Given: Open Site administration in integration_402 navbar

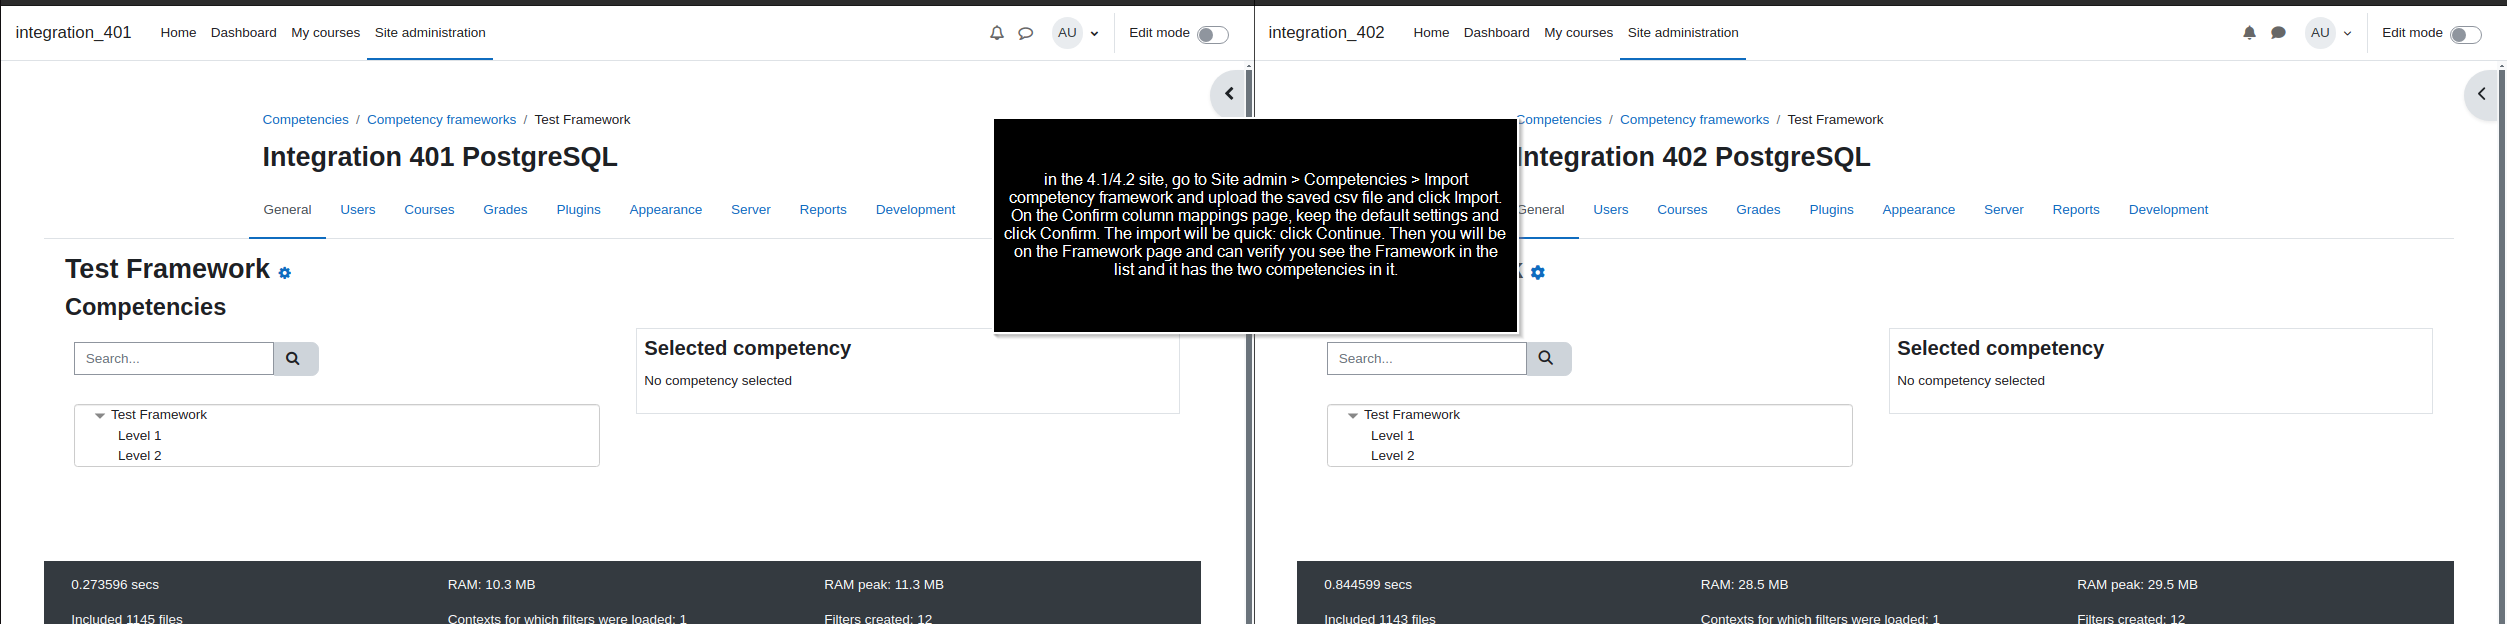Looking at the screenshot, I should (x=1683, y=33).
